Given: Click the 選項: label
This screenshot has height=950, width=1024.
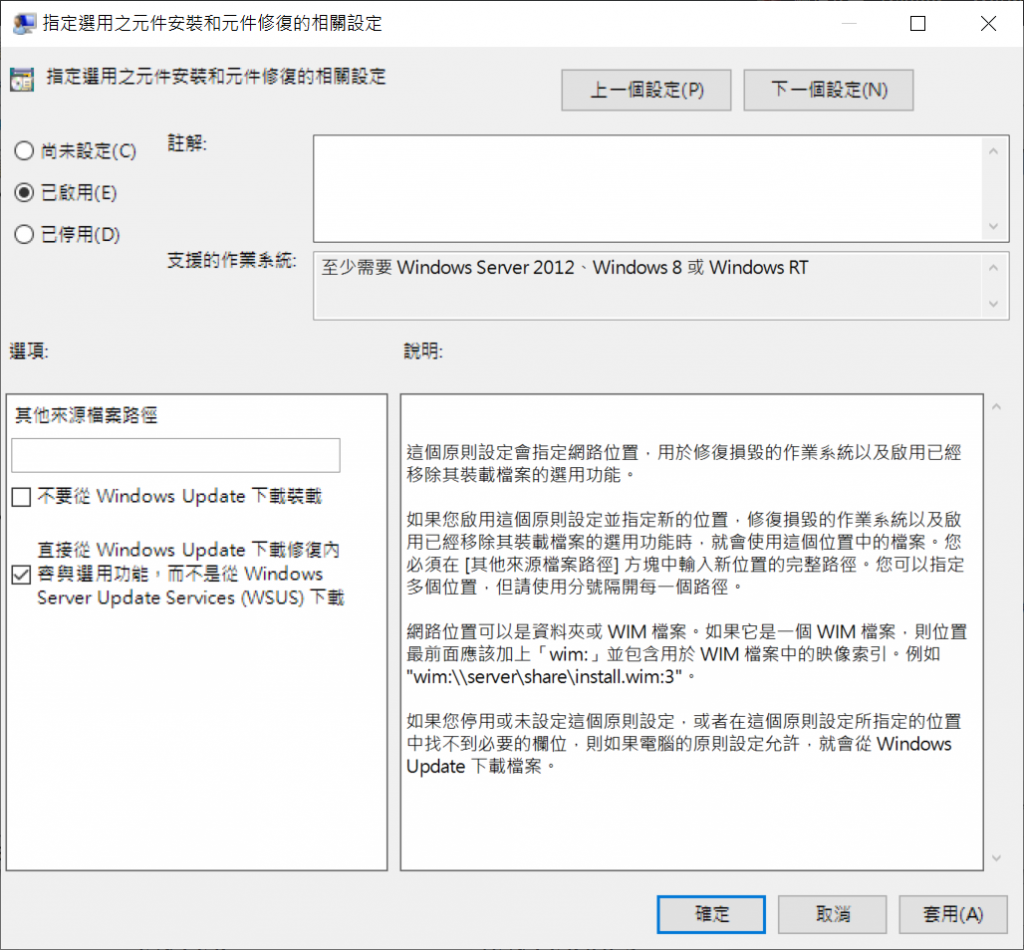Looking at the screenshot, I should coord(29,351).
